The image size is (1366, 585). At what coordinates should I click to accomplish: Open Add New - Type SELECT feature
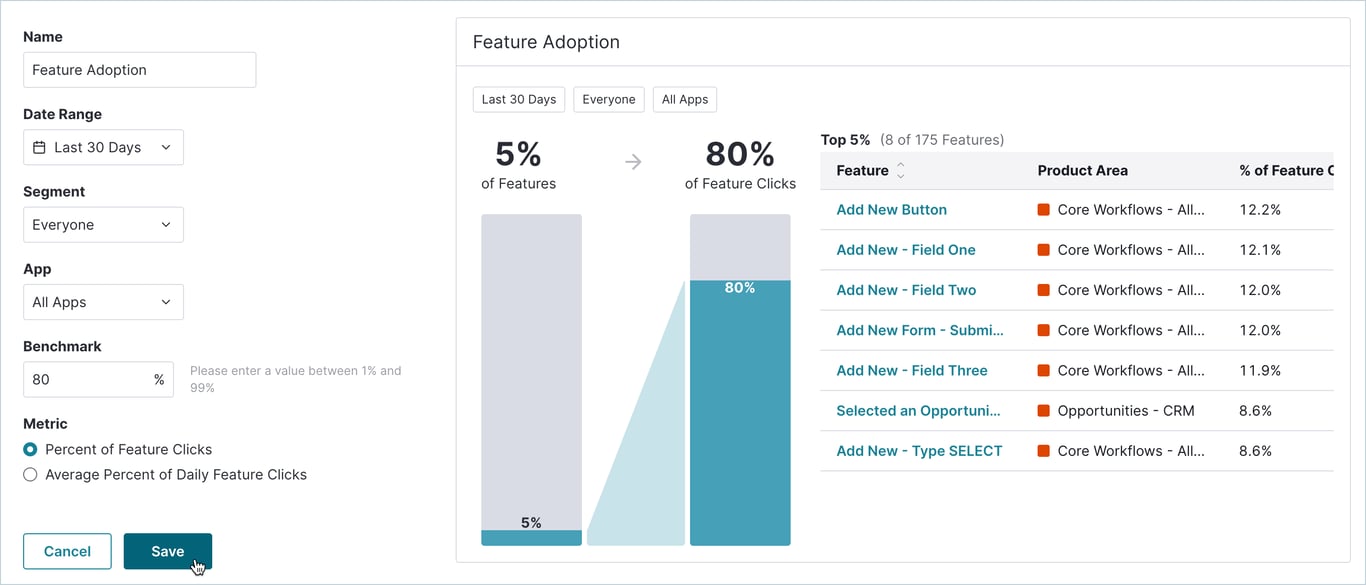point(919,451)
